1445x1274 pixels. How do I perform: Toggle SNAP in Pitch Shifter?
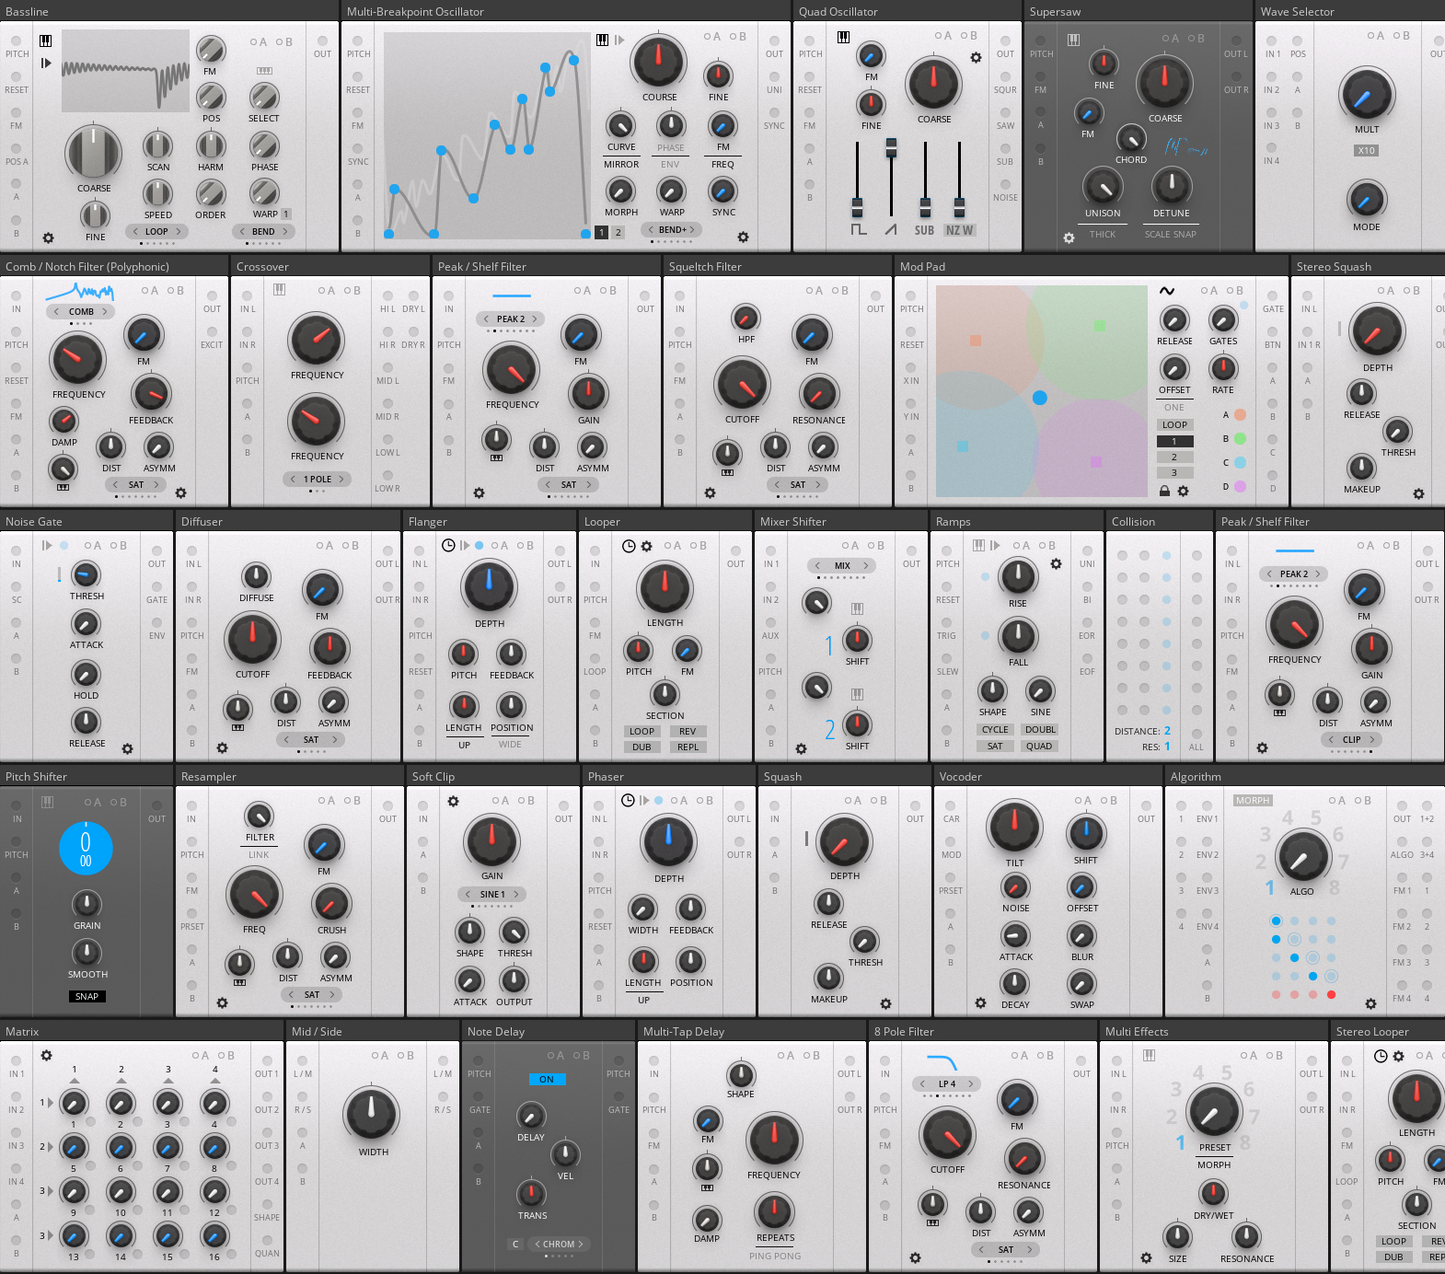tap(87, 996)
